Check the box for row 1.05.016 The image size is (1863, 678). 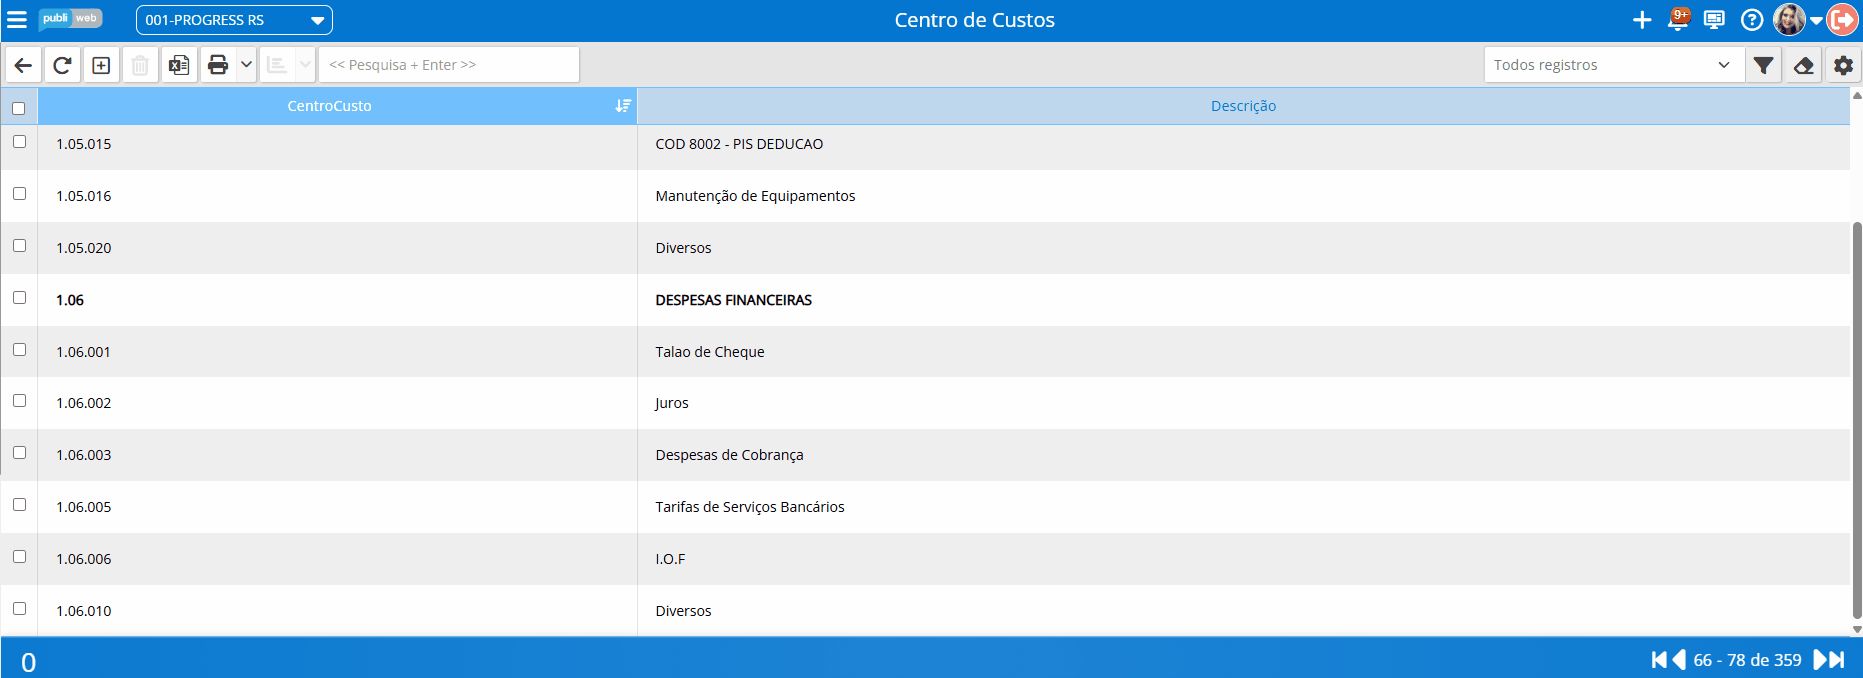coord(19,194)
